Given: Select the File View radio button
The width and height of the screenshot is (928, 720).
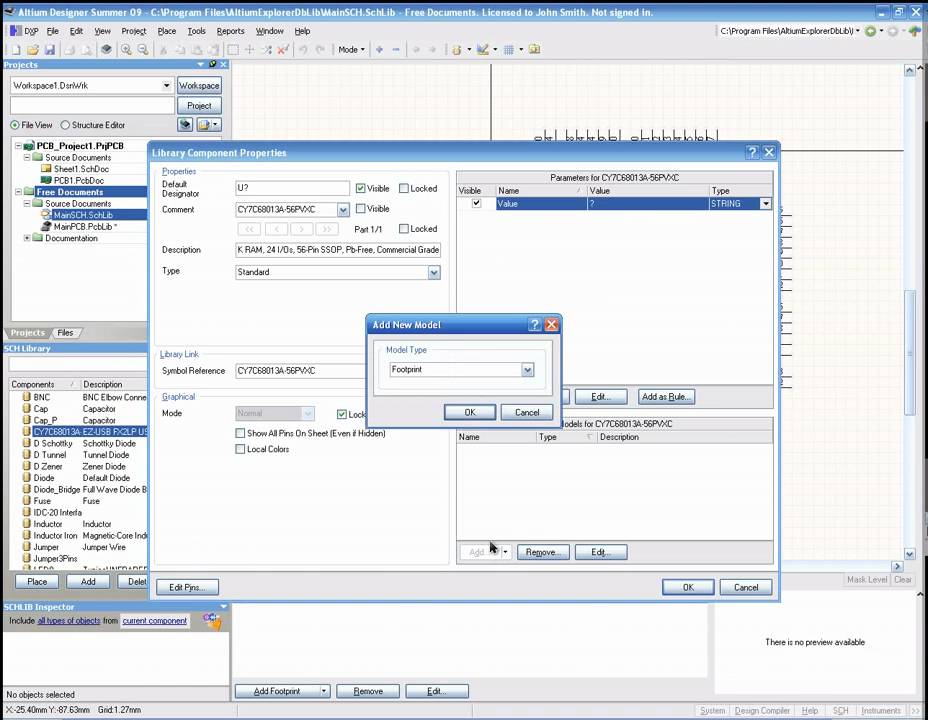Looking at the screenshot, I should (x=15, y=125).
